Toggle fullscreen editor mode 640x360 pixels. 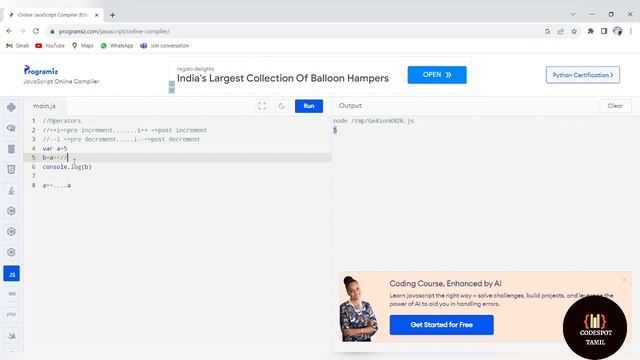tap(262, 106)
